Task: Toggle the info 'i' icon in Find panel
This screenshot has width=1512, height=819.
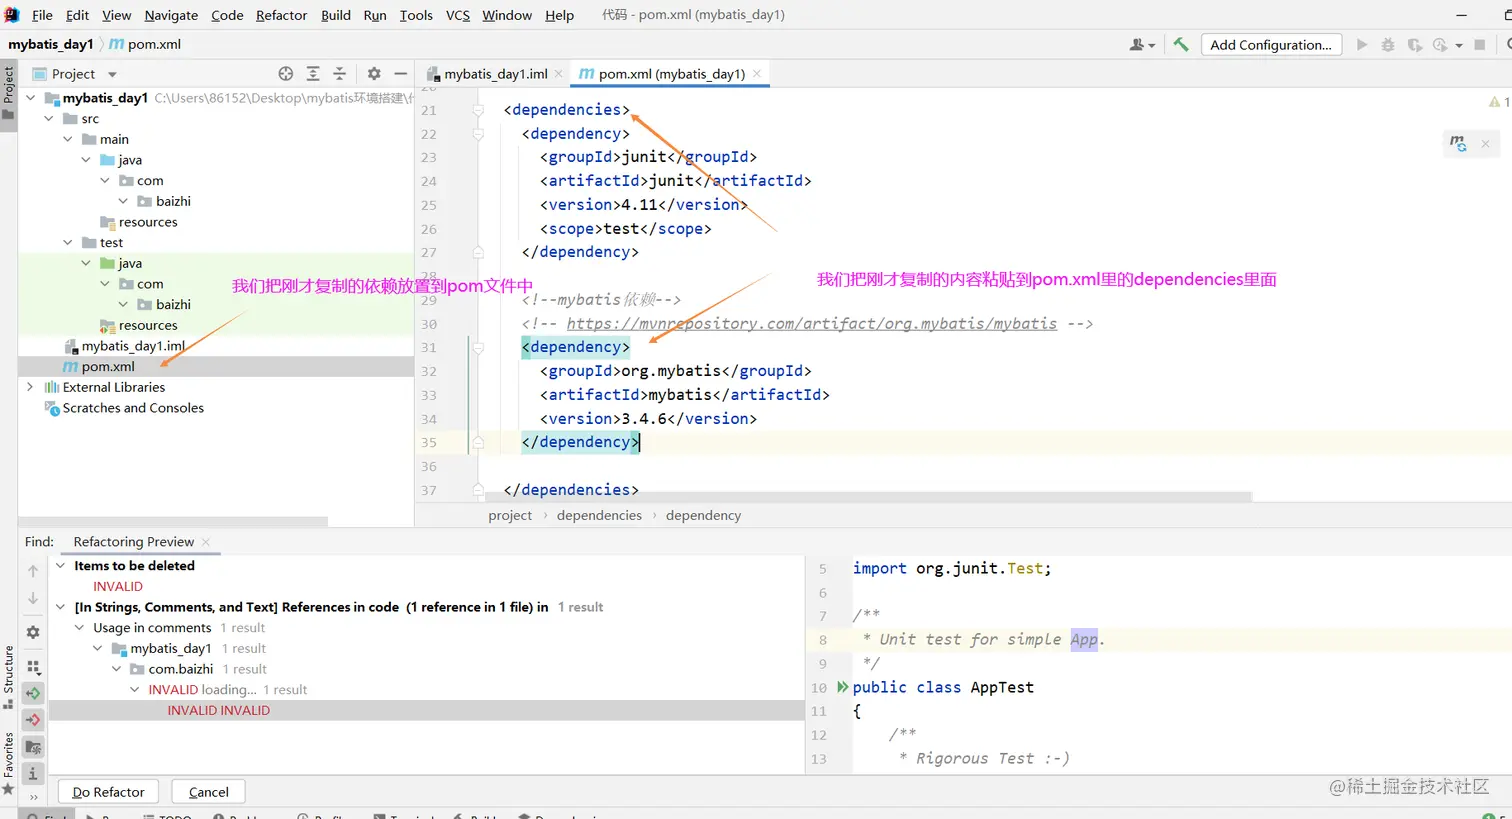Action: pos(33,774)
